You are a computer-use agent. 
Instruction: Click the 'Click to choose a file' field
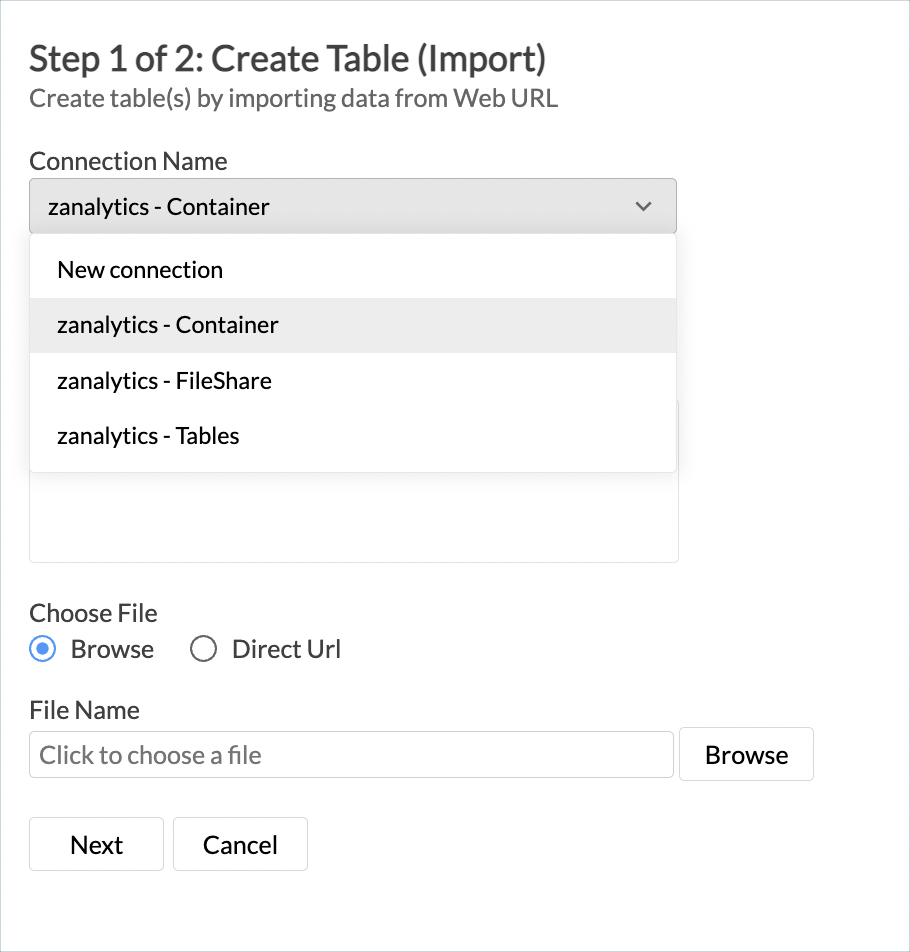(350, 754)
